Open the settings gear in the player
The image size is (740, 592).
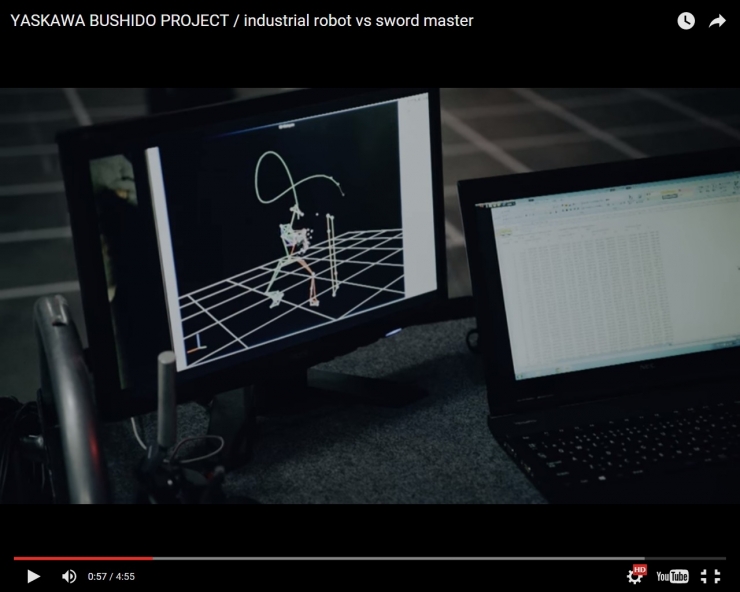point(634,577)
